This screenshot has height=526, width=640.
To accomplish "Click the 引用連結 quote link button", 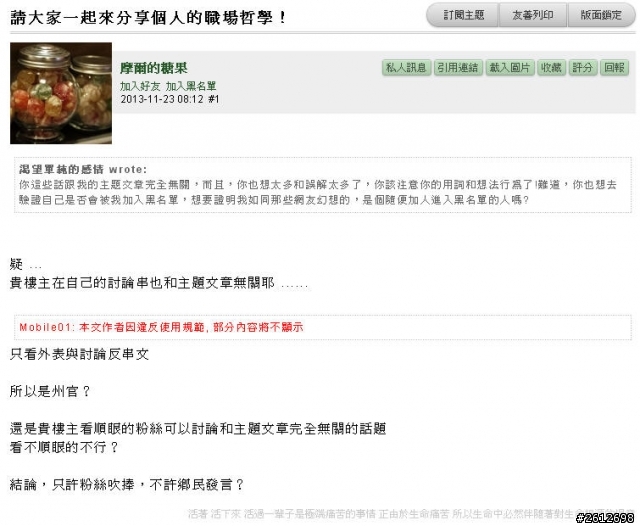I will click(x=458, y=67).
